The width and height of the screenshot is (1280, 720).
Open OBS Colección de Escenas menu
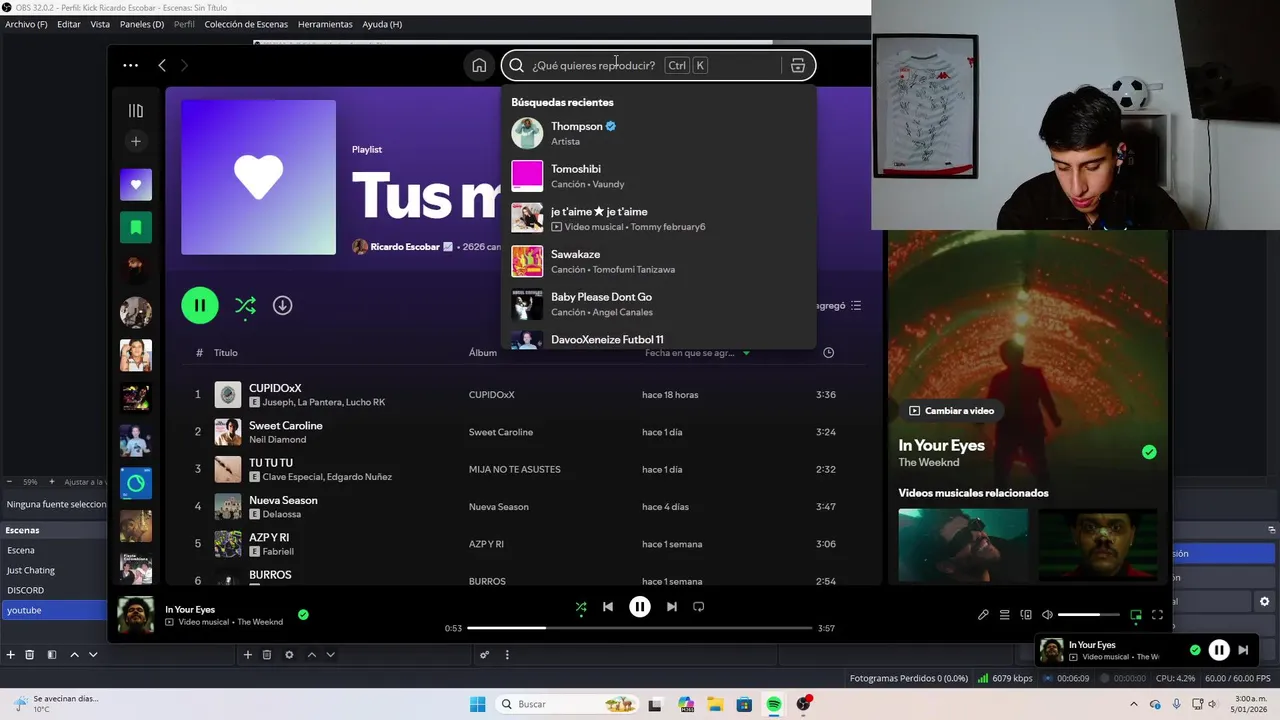(246, 24)
